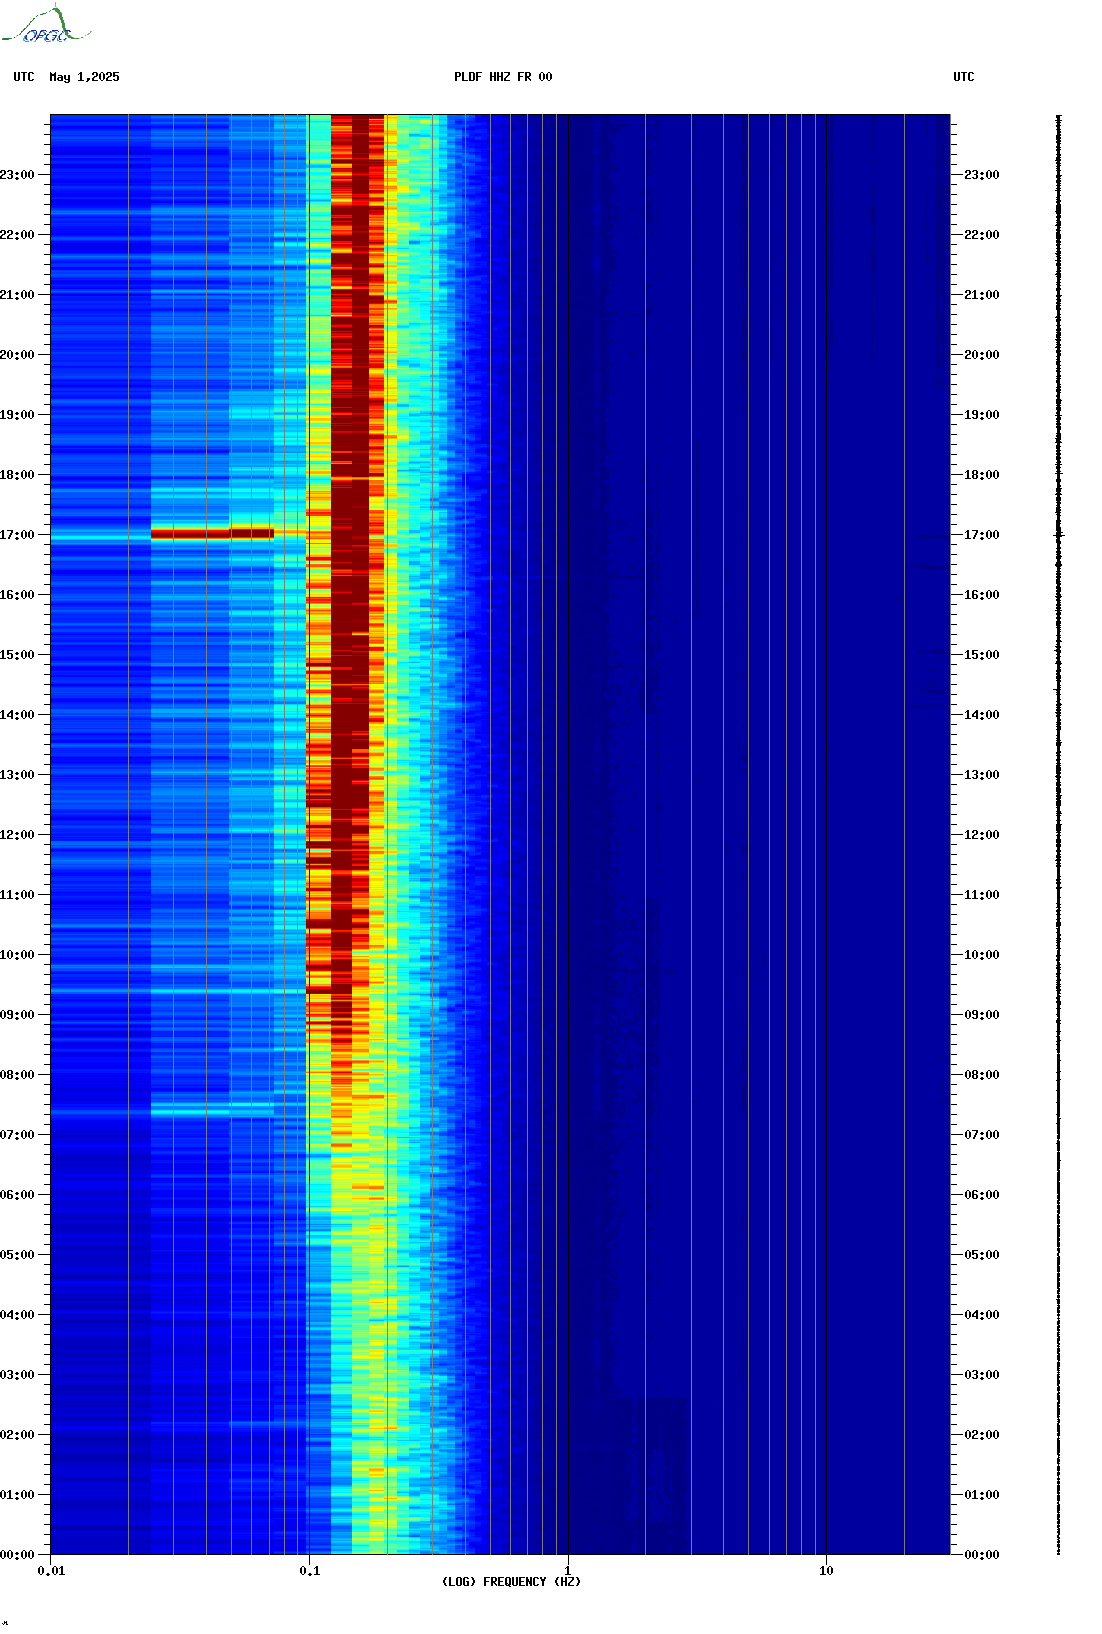Click the 00:00 label on the right time axis

982,1555
